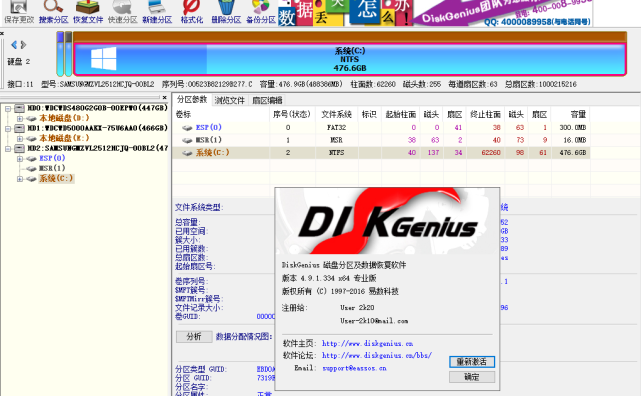Click the HD1 hard disk icon in tree
This screenshot has height=396, width=641.
tap(20, 128)
